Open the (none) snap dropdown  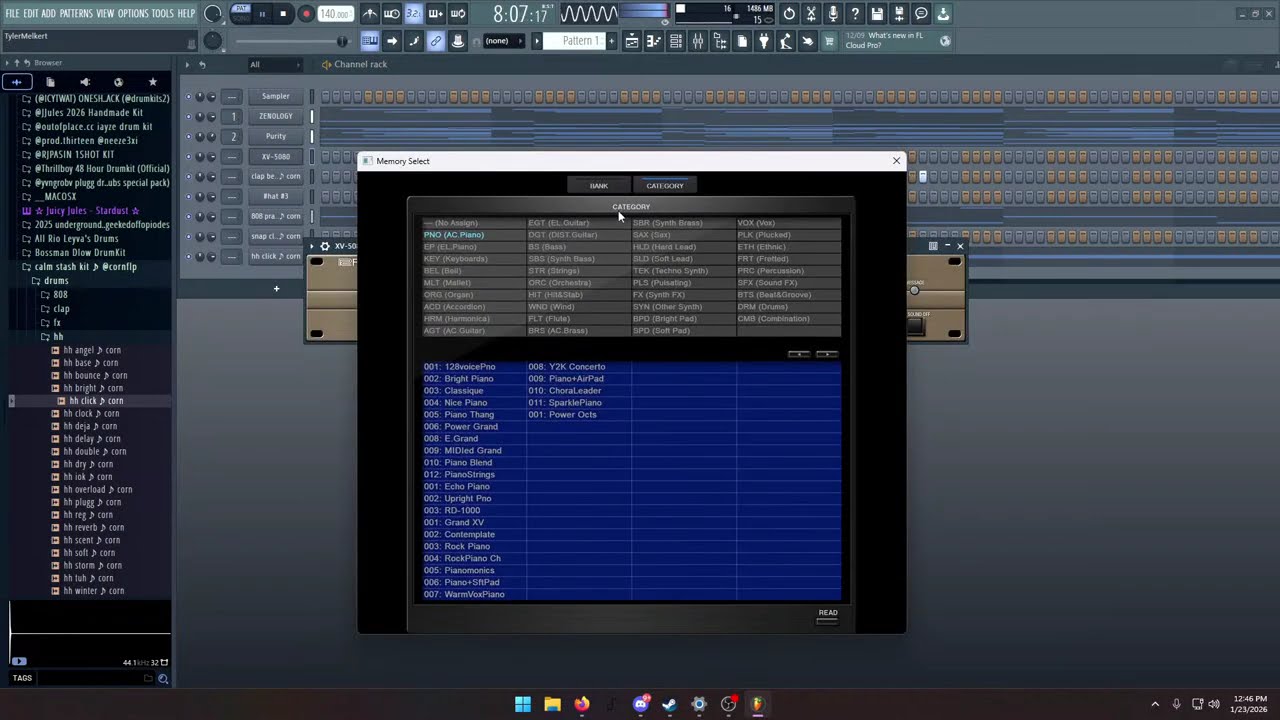(504, 41)
